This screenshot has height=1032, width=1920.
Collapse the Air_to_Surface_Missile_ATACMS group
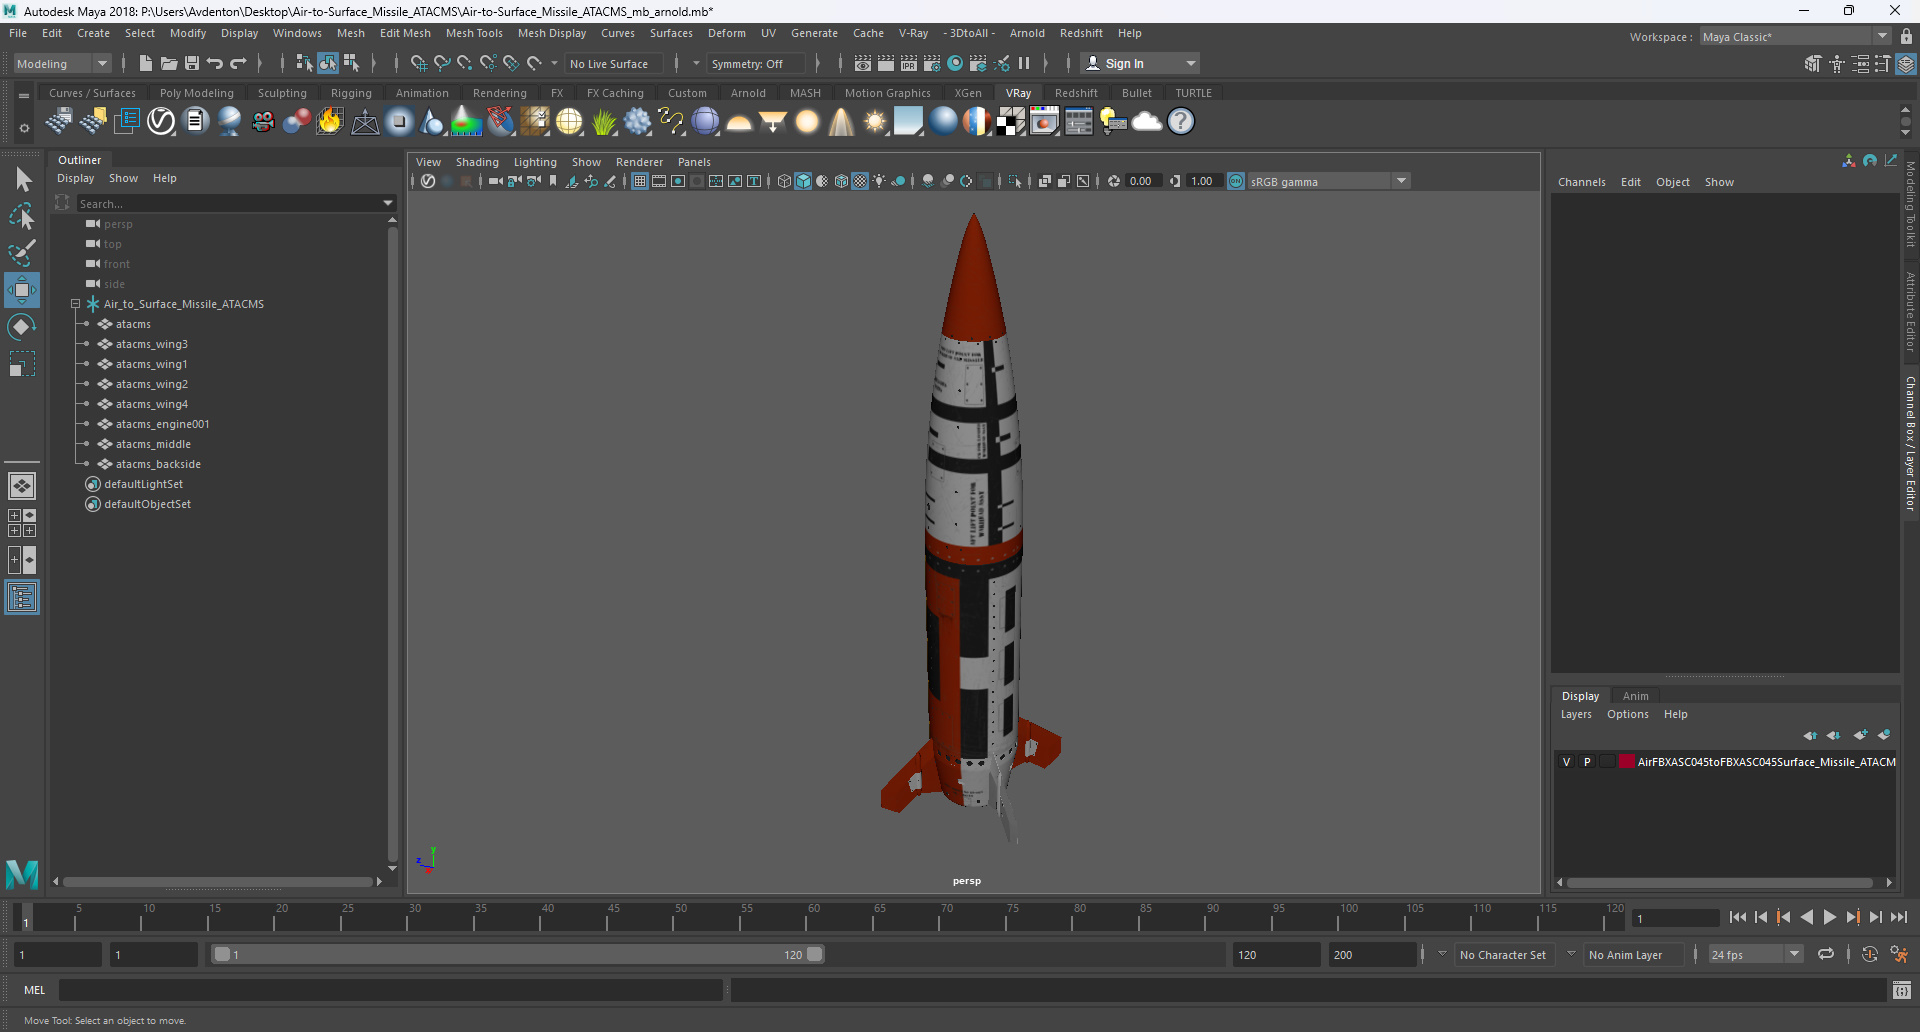(x=75, y=304)
